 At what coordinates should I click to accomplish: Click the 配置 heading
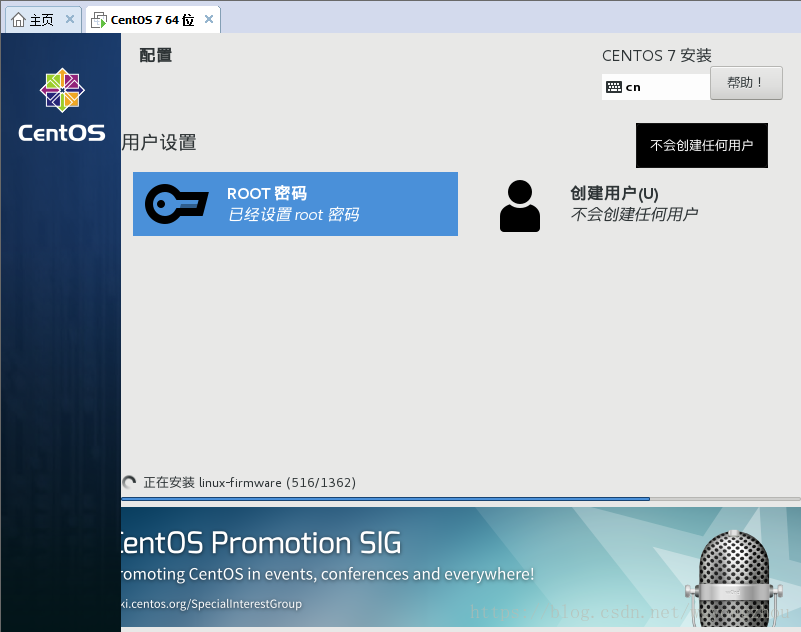(x=156, y=55)
